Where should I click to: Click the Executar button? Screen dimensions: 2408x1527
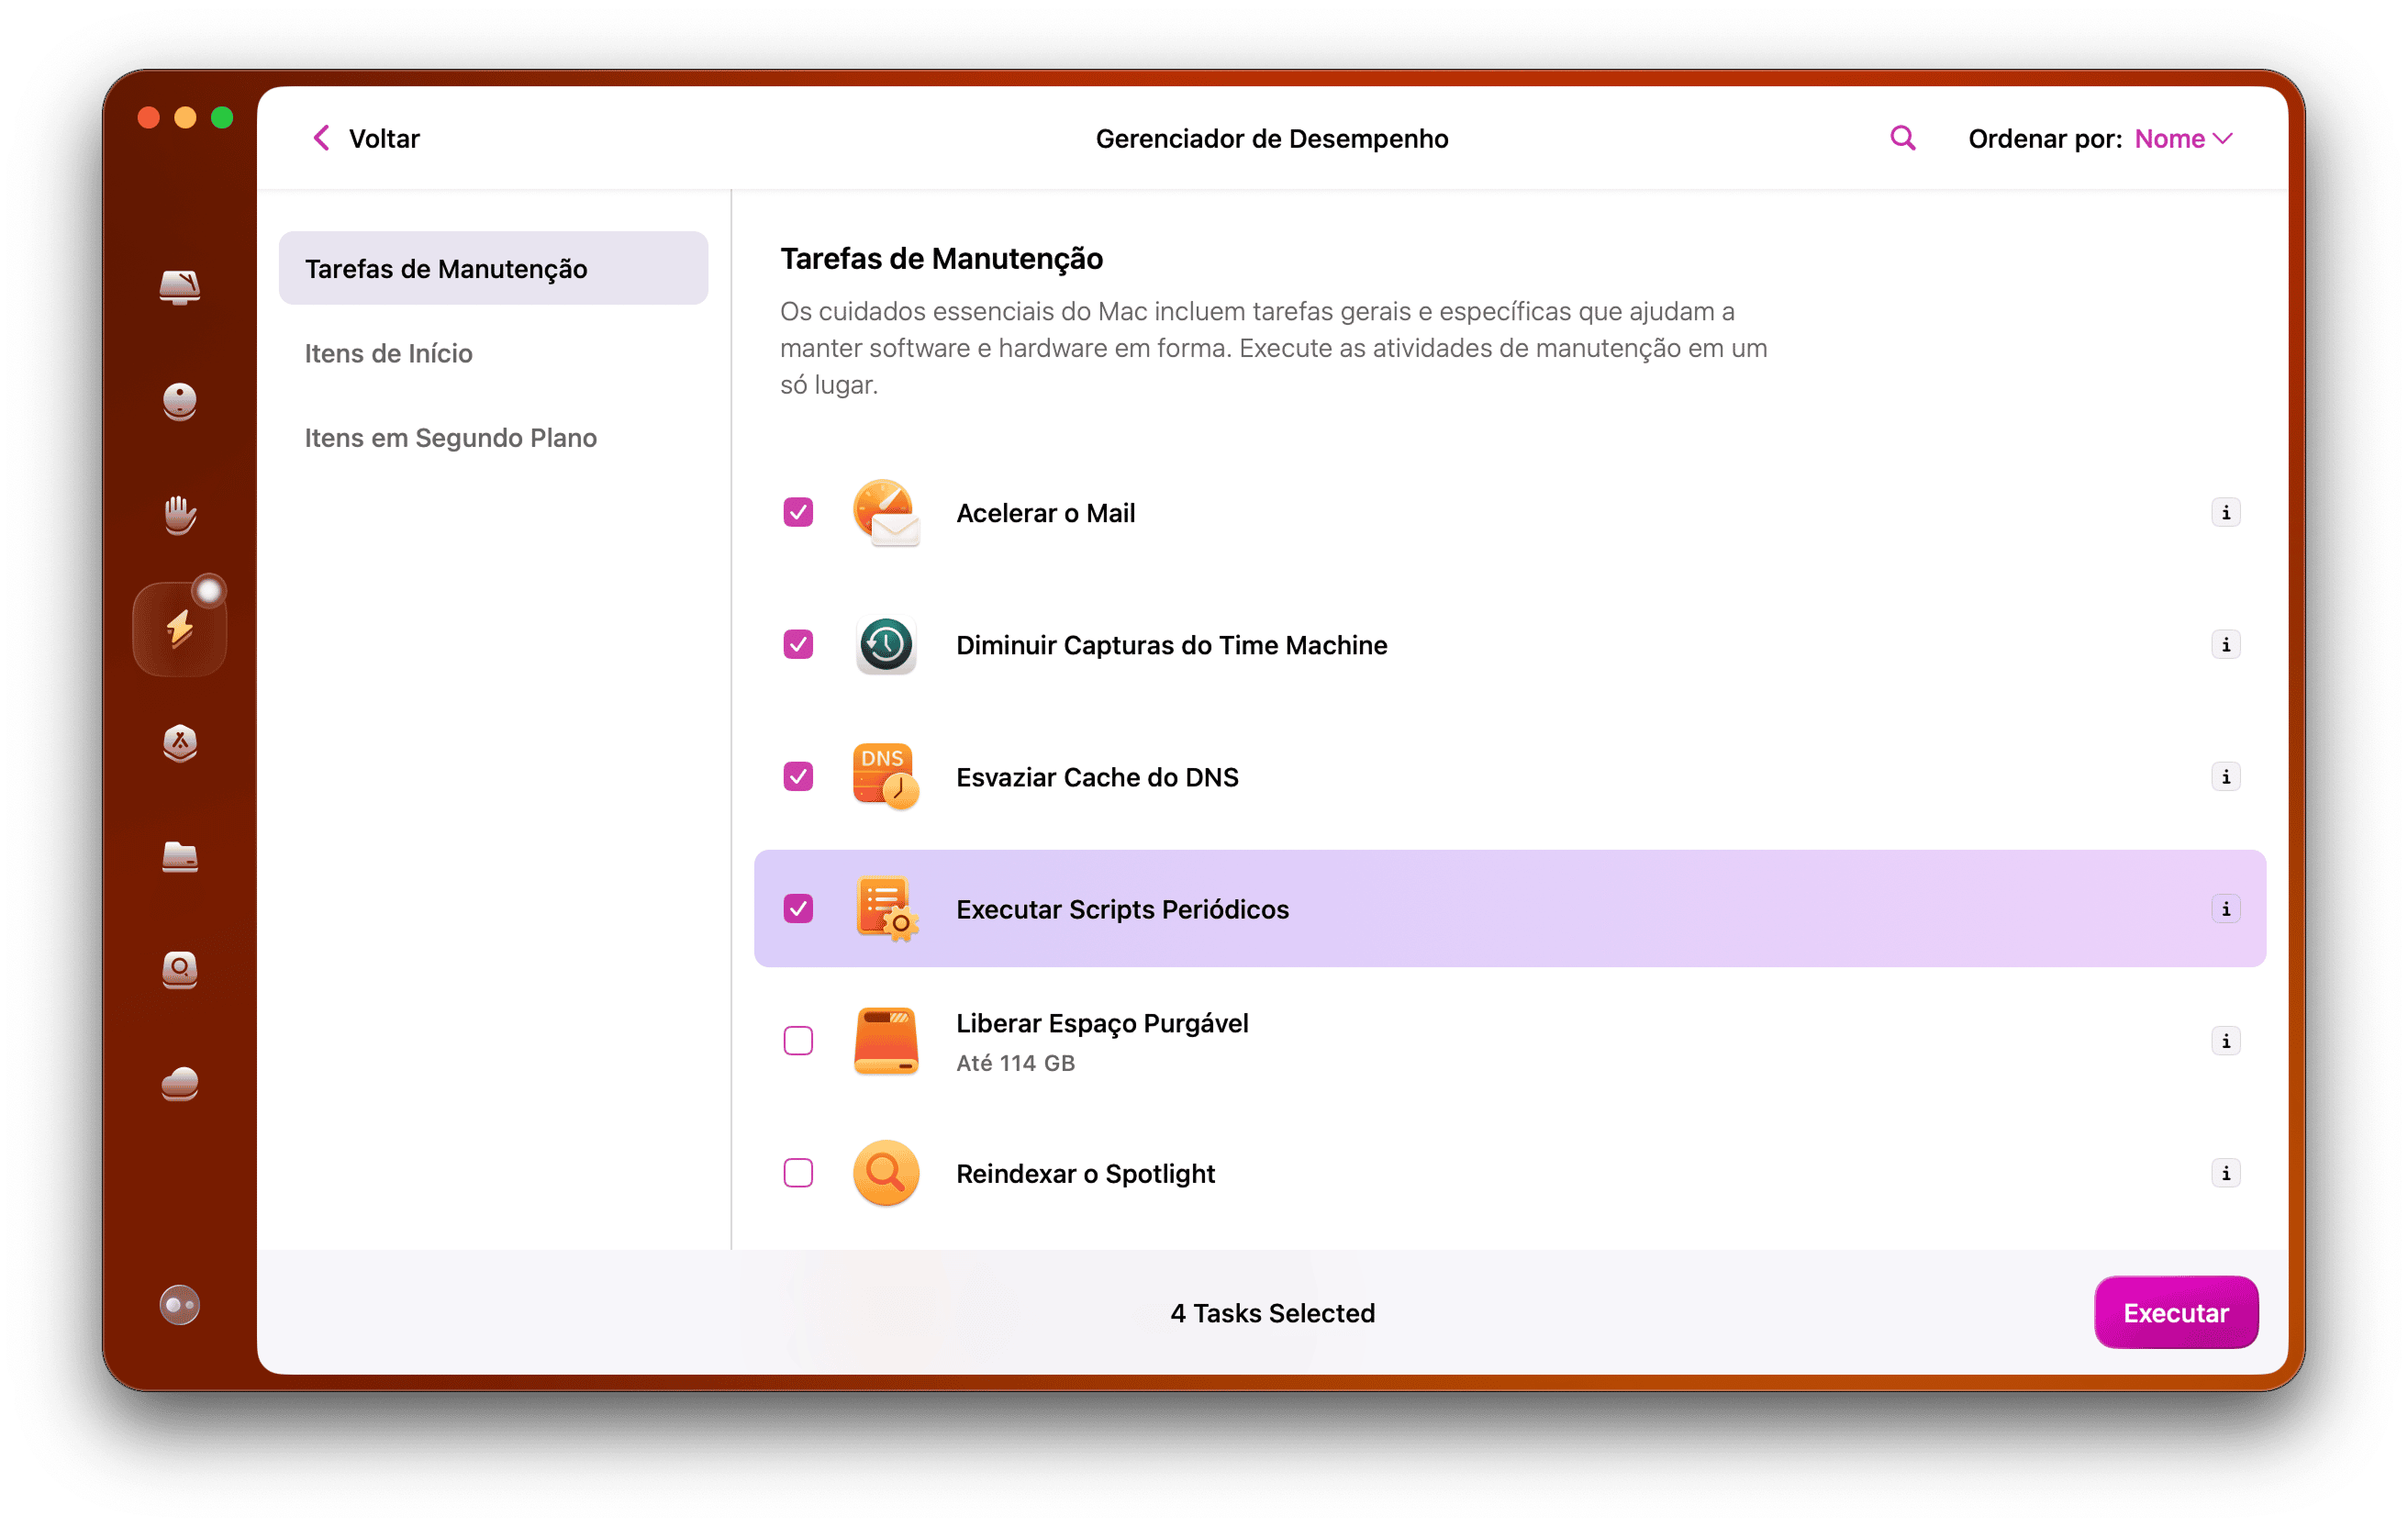tap(2176, 1312)
